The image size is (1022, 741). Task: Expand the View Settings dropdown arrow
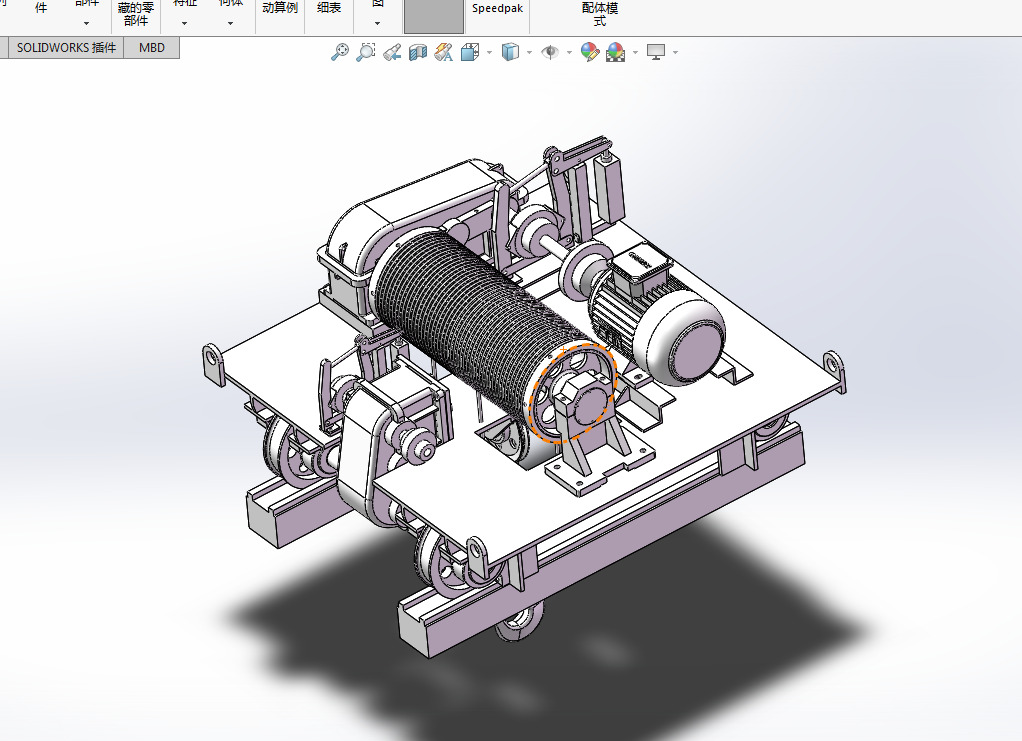click(x=675, y=52)
